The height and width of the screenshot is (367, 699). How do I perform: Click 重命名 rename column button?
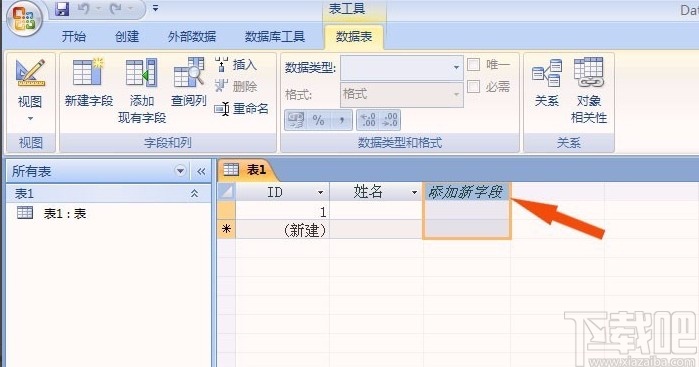click(x=241, y=108)
